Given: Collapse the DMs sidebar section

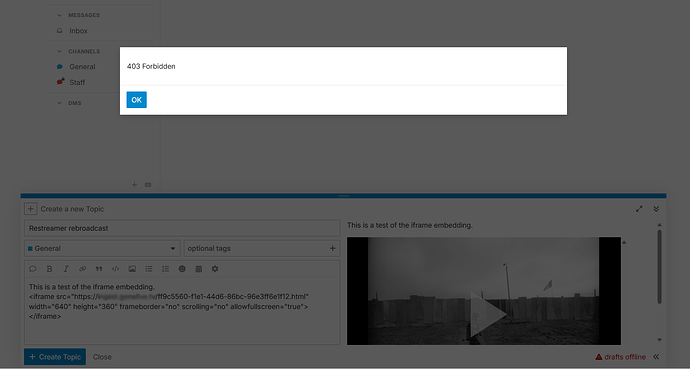Looking at the screenshot, I should click(59, 103).
